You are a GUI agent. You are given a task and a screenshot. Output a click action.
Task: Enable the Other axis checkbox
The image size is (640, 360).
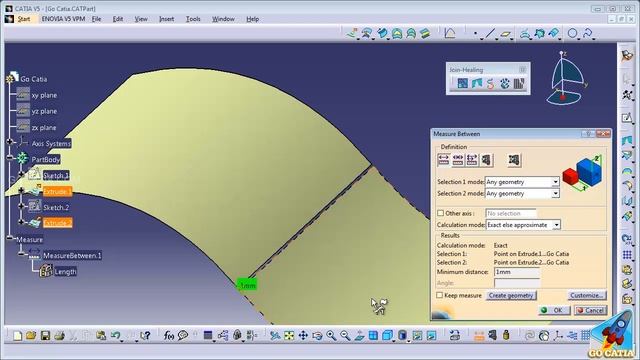pos(440,213)
